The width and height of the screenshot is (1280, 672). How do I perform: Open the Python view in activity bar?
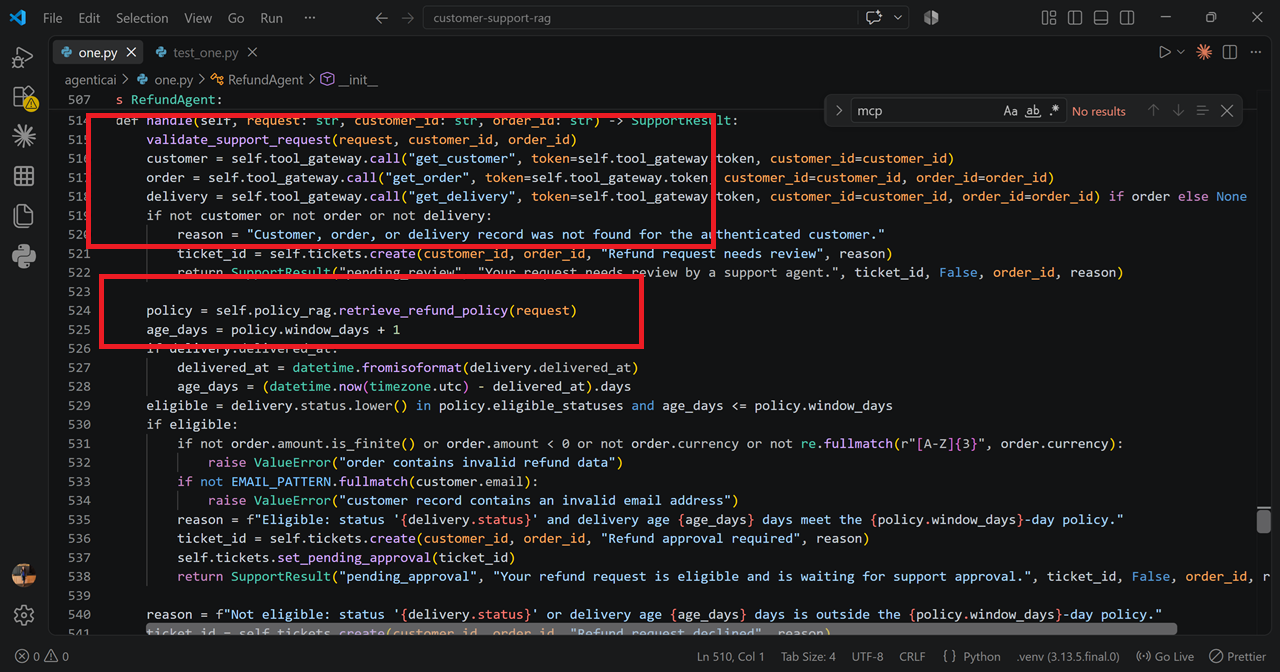click(x=24, y=256)
